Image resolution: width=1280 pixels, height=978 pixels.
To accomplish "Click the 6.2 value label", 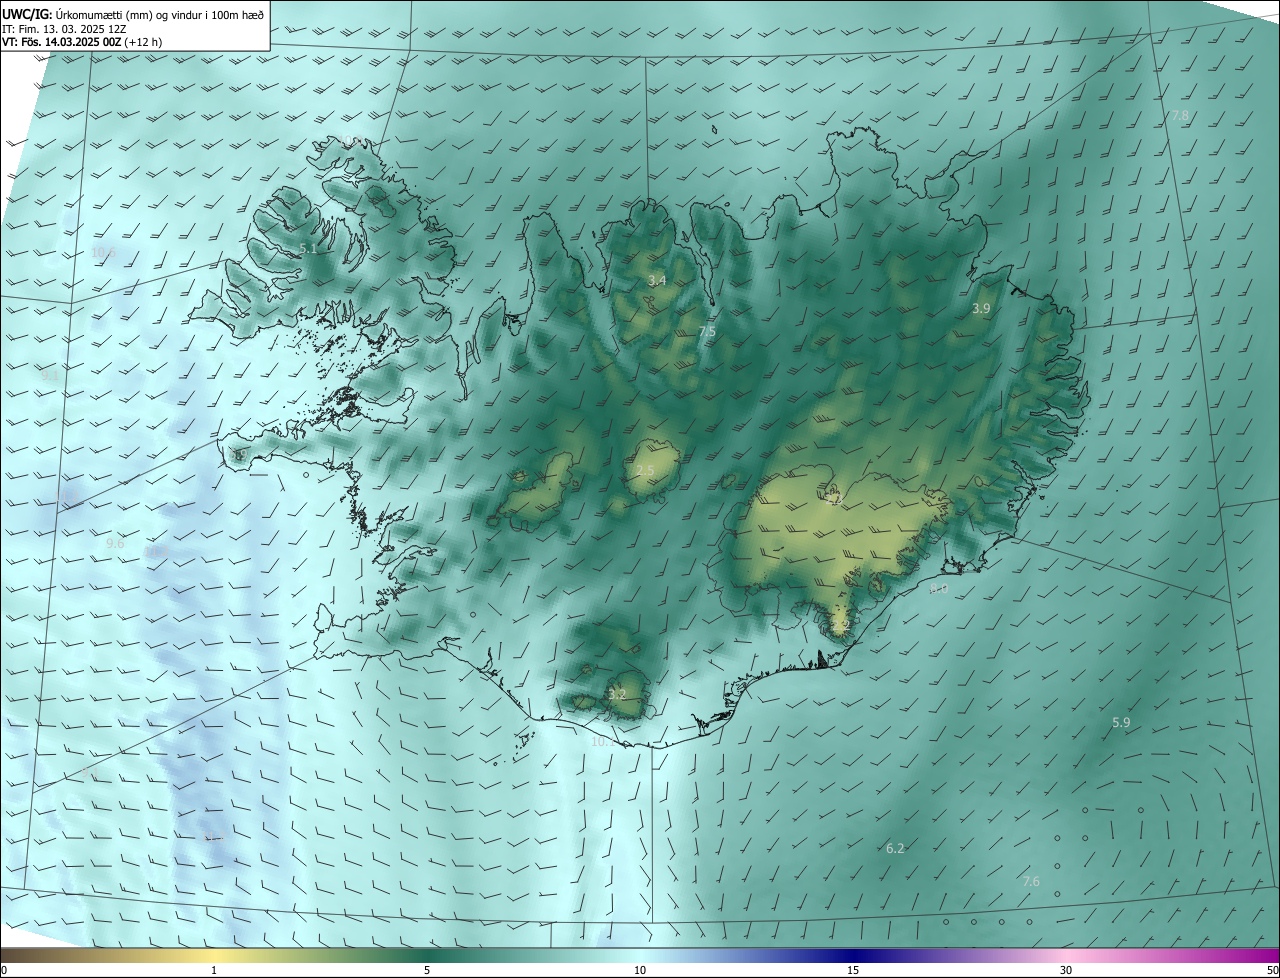I will click(895, 848).
